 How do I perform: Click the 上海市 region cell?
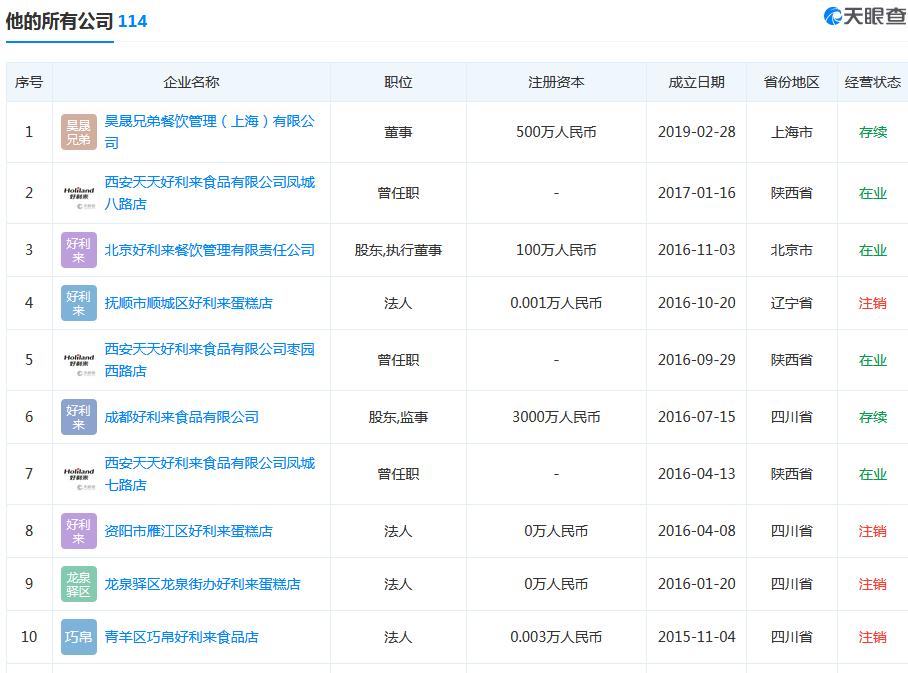point(792,132)
